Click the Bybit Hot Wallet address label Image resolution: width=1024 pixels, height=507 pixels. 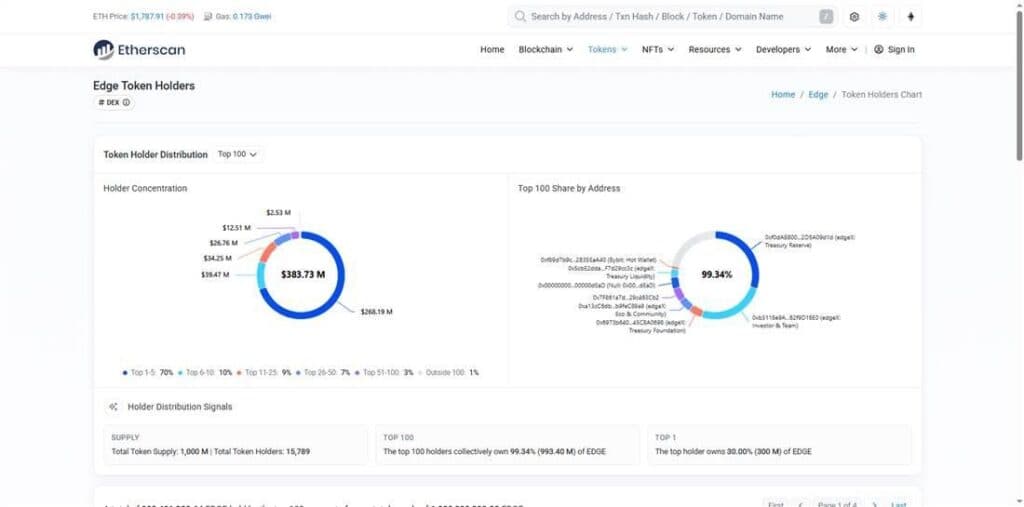(598, 259)
